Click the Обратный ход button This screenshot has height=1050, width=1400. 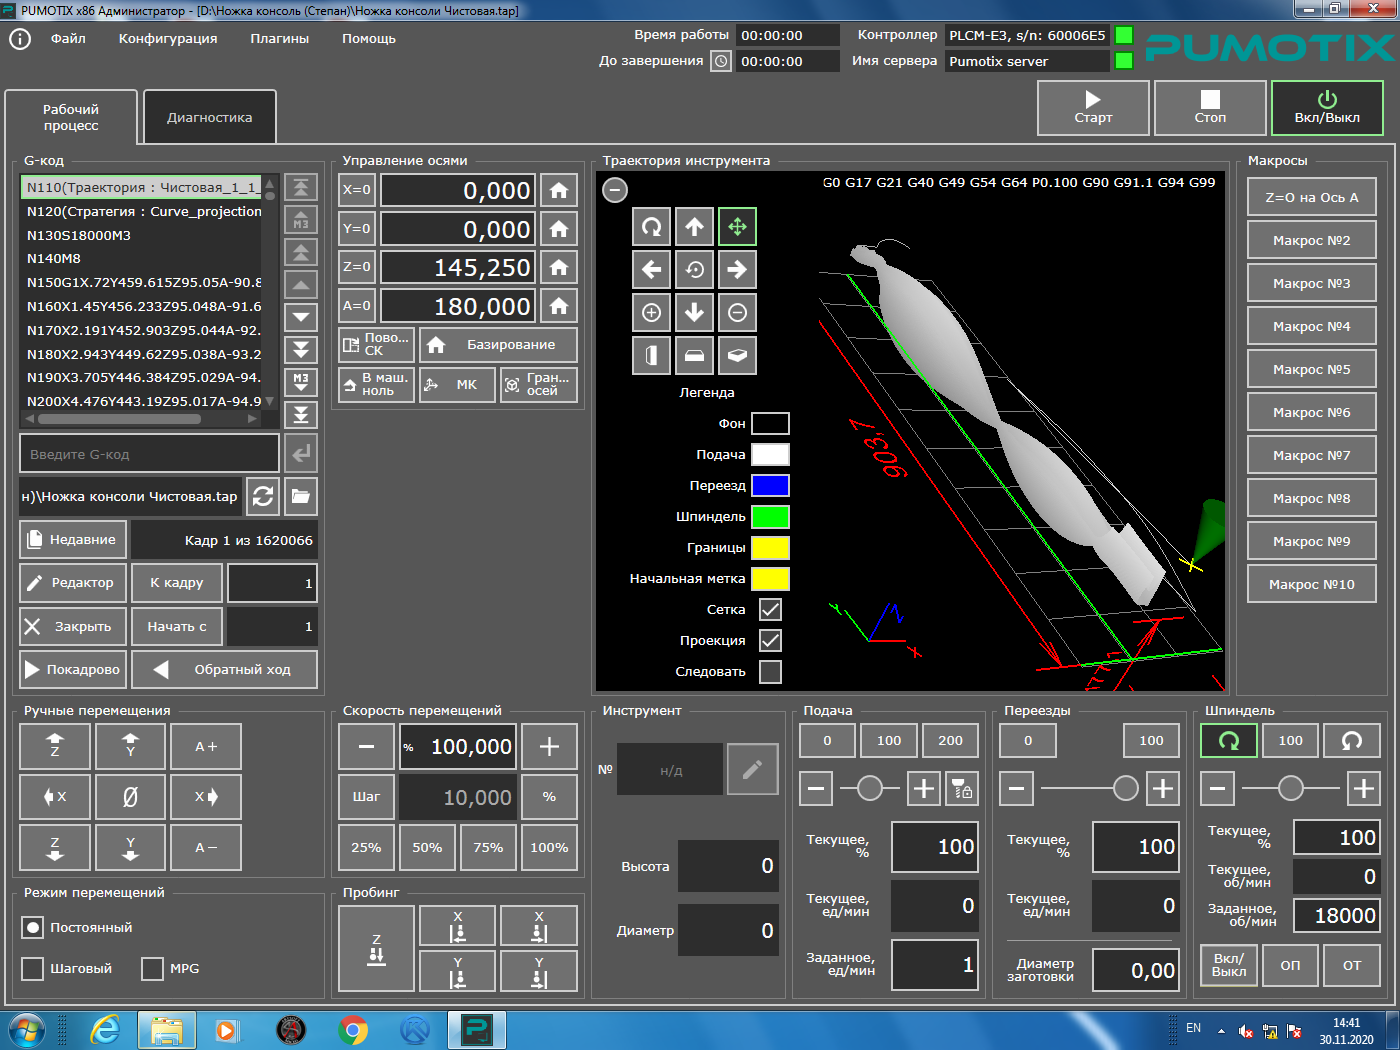point(225,670)
